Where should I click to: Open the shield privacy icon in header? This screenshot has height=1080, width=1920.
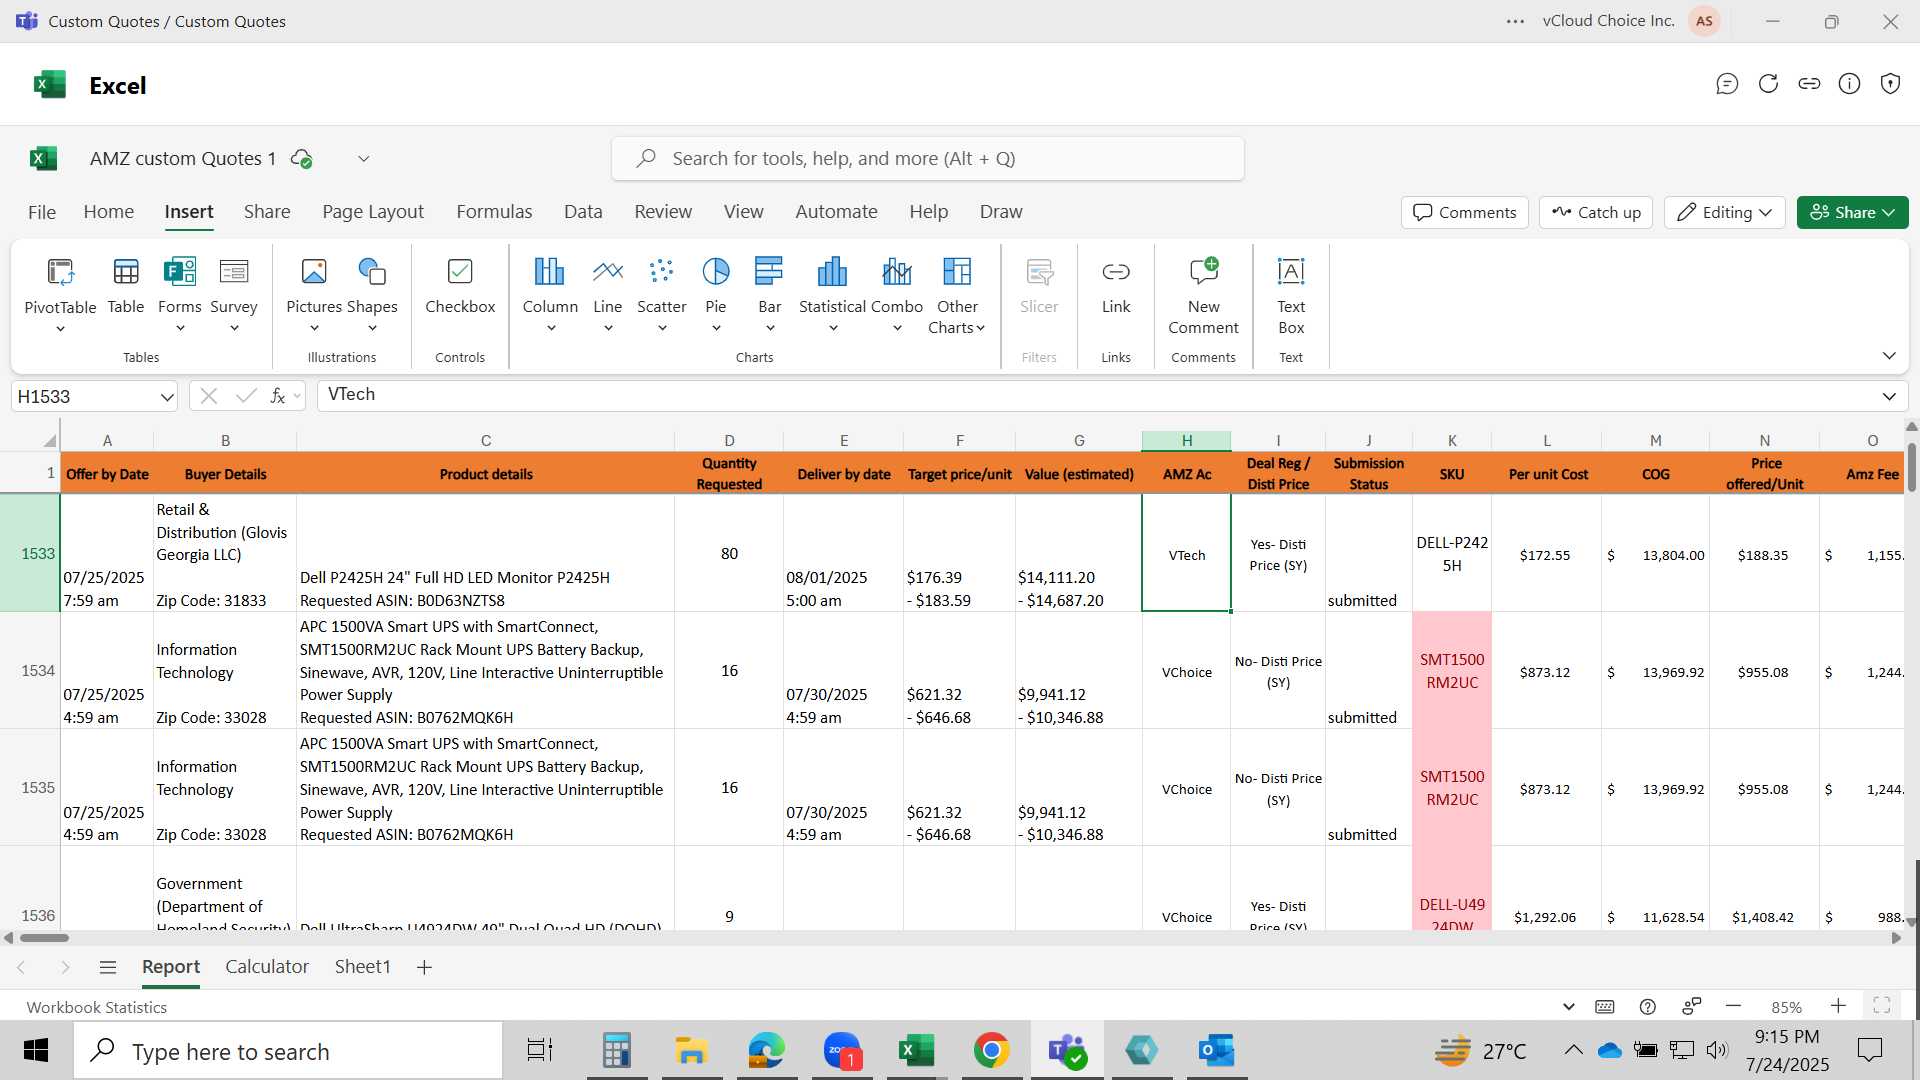click(1890, 84)
